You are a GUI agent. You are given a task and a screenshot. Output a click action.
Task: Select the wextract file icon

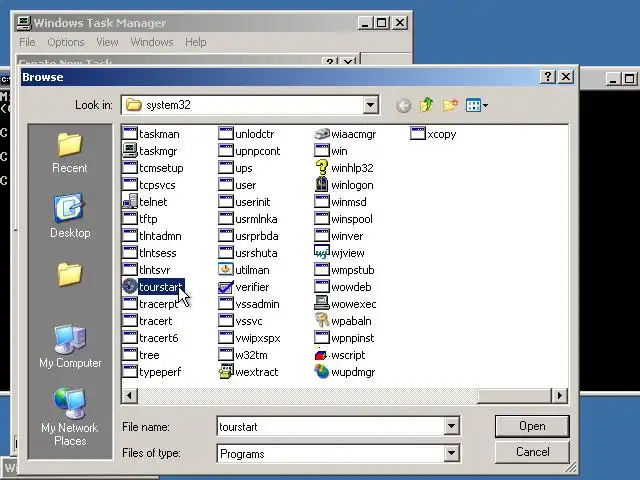(x=226, y=372)
